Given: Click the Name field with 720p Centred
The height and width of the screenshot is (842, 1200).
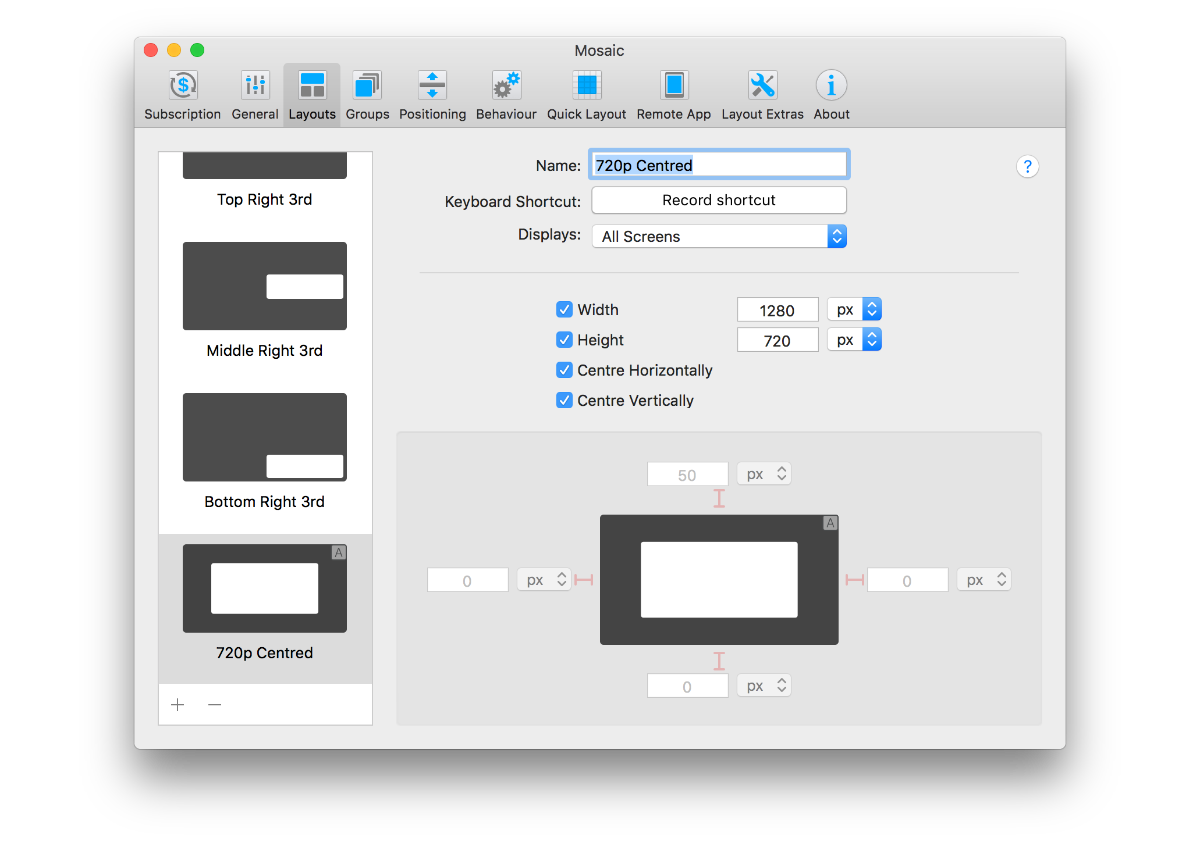Looking at the screenshot, I should pyautogui.click(x=719, y=165).
